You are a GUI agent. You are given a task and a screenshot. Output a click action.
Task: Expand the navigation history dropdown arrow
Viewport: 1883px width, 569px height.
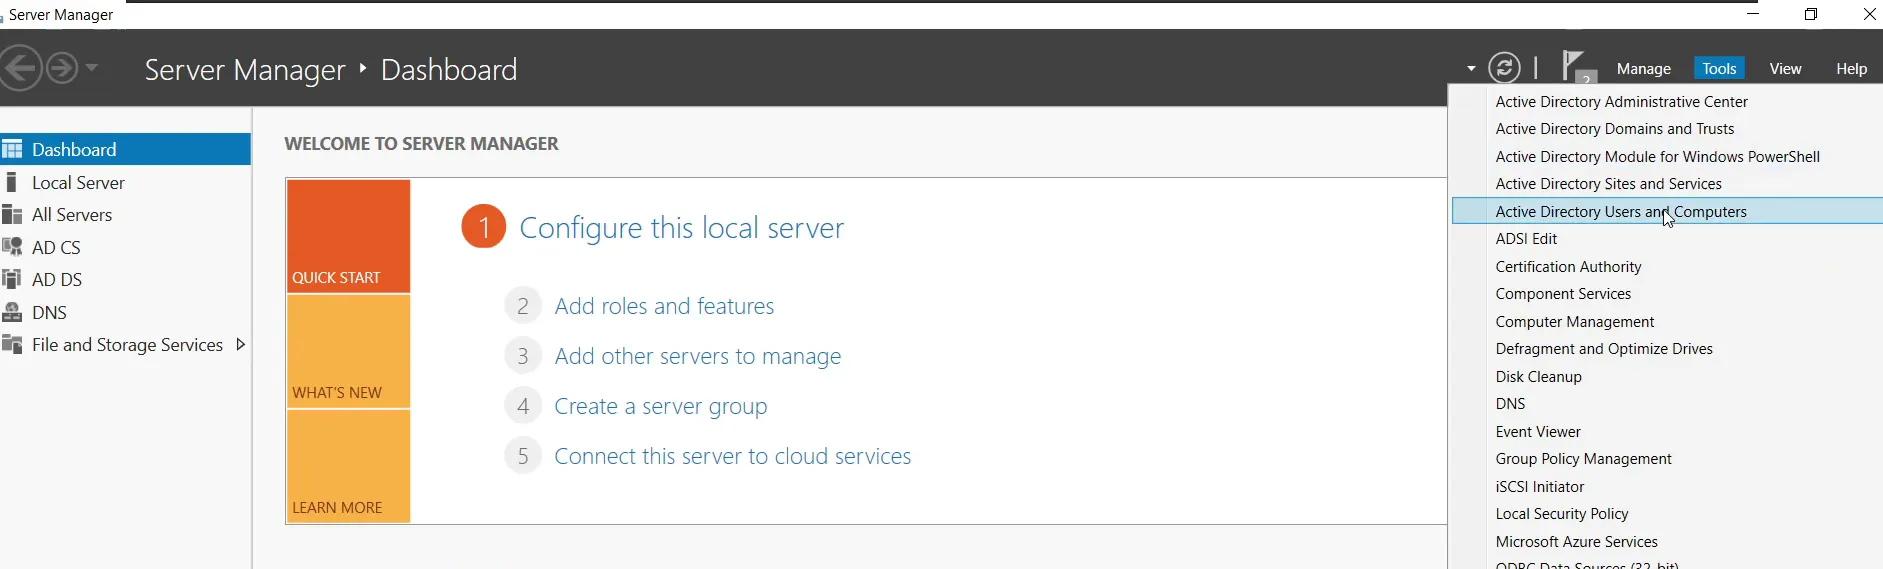pos(92,68)
